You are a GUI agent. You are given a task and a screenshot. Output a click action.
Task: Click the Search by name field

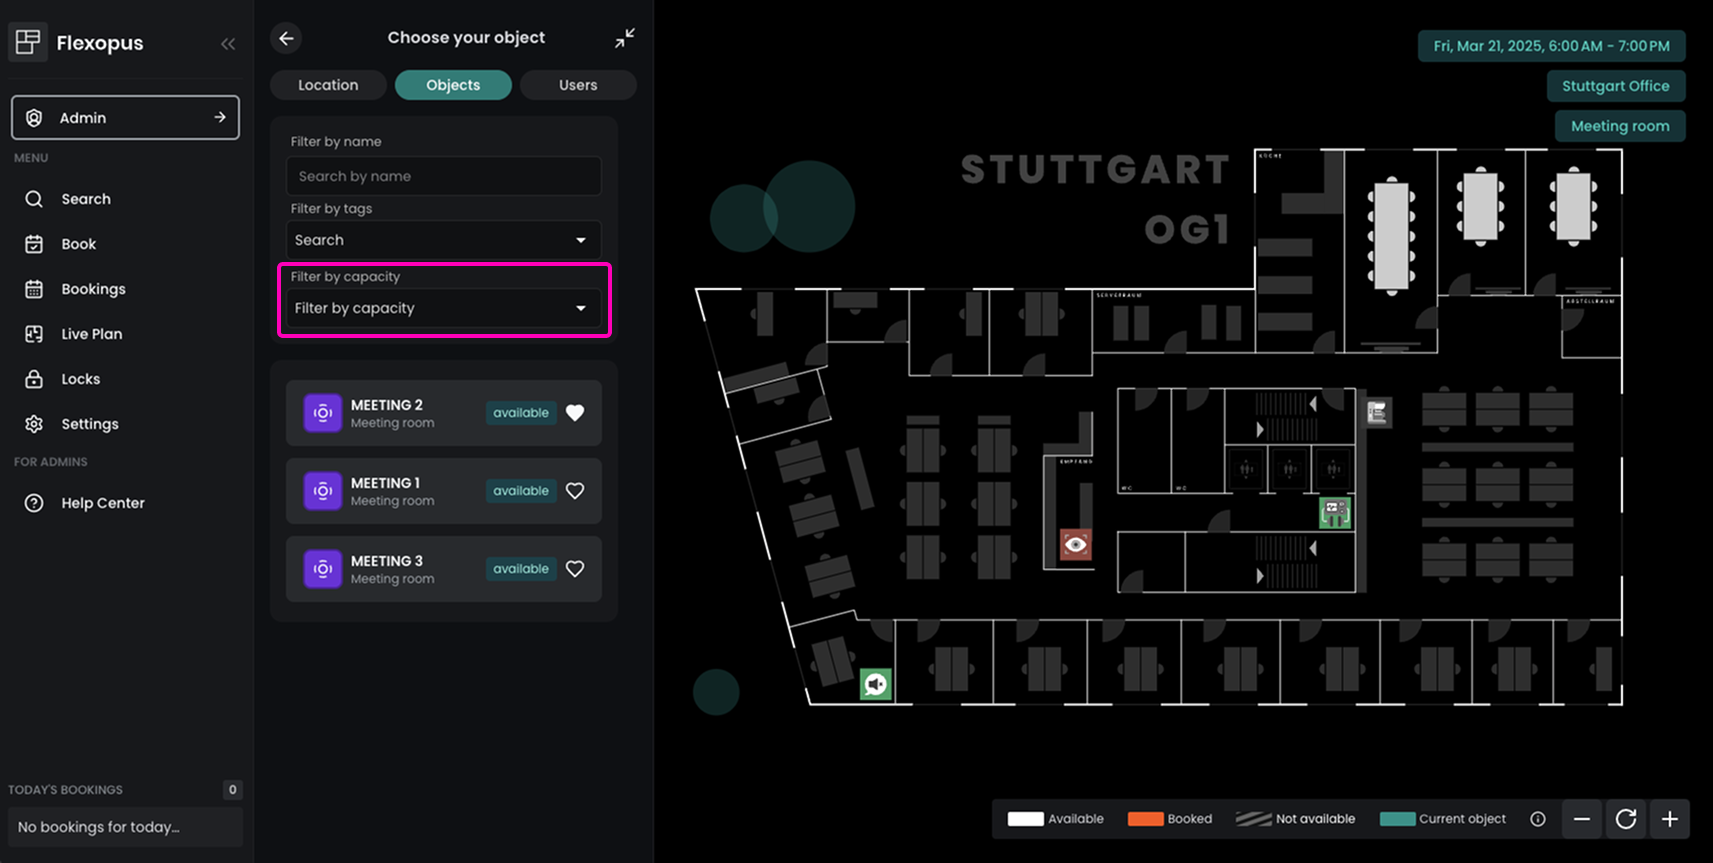coord(443,176)
